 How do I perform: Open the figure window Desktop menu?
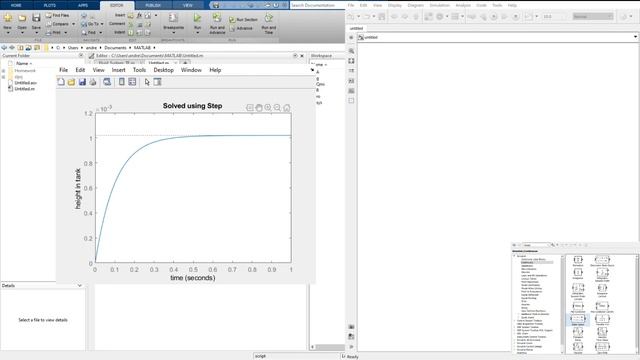coord(163,70)
